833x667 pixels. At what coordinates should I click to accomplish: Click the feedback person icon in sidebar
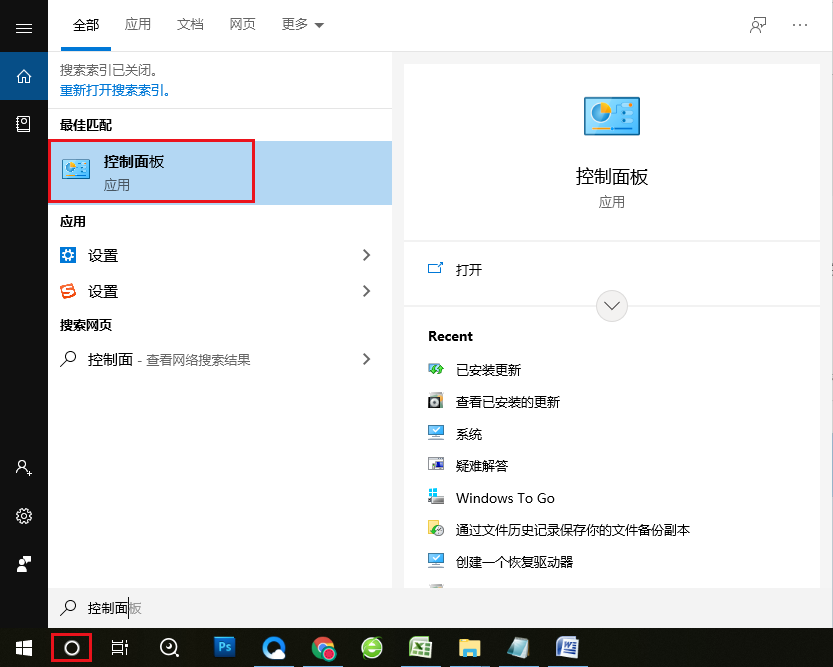click(x=23, y=564)
